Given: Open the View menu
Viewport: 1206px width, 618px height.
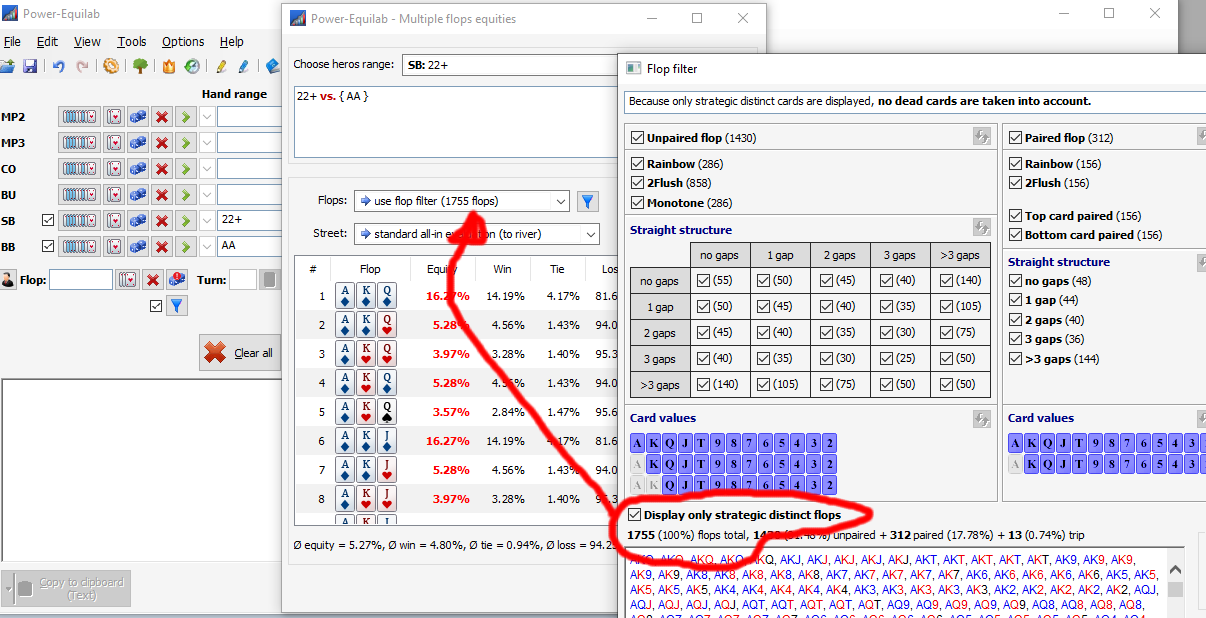Looking at the screenshot, I should click(x=87, y=42).
